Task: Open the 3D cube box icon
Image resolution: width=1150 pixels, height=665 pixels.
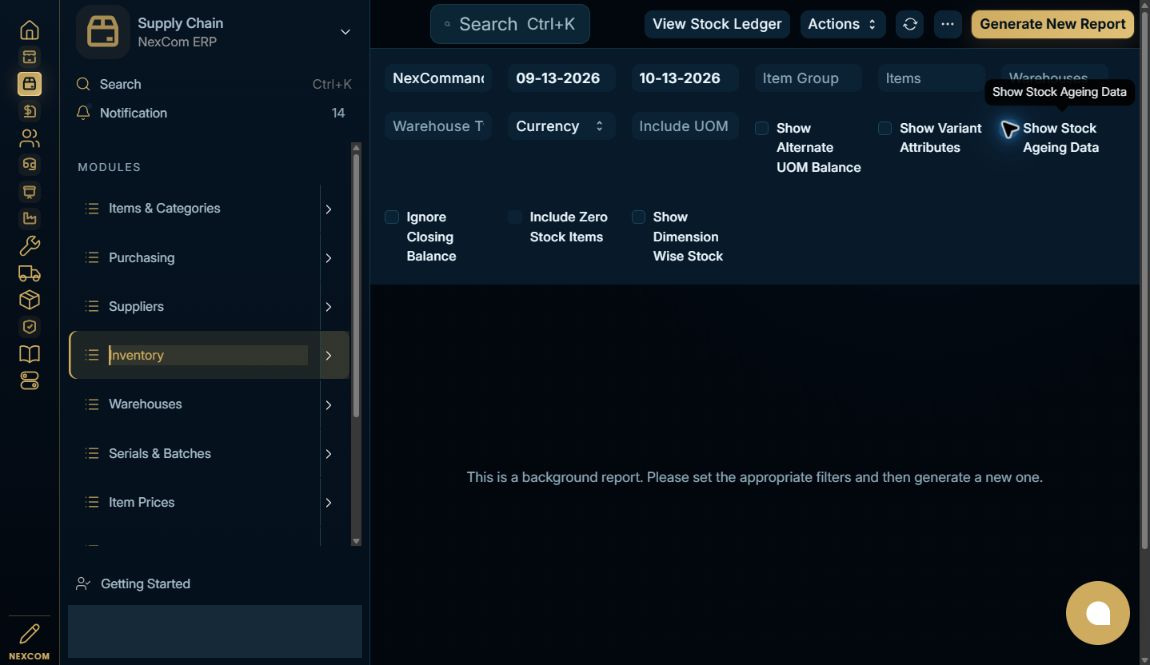Action: click(29, 300)
